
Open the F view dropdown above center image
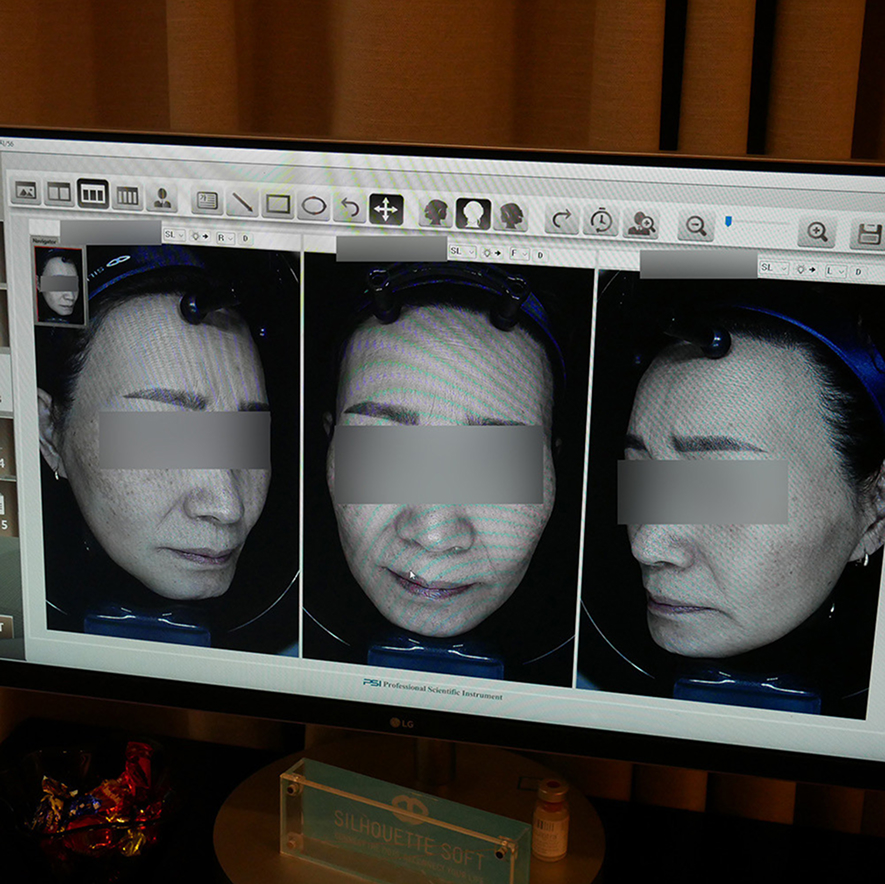520,254
